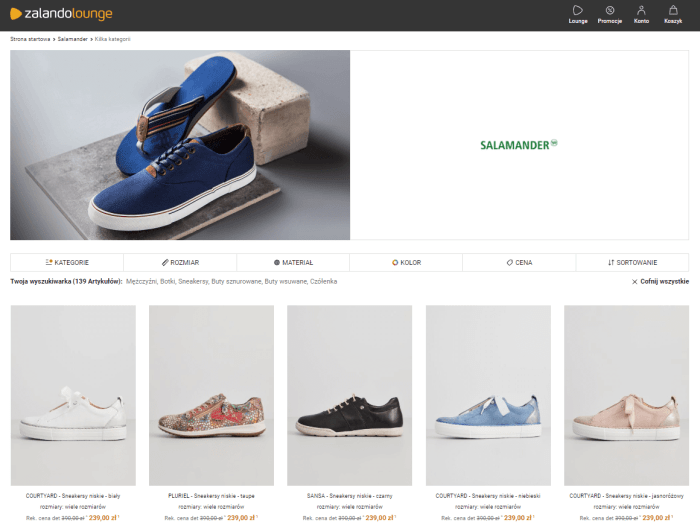Open the white Courtyard sneaker image
The height and width of the screenshot is (528, 700).
(73, 395)
